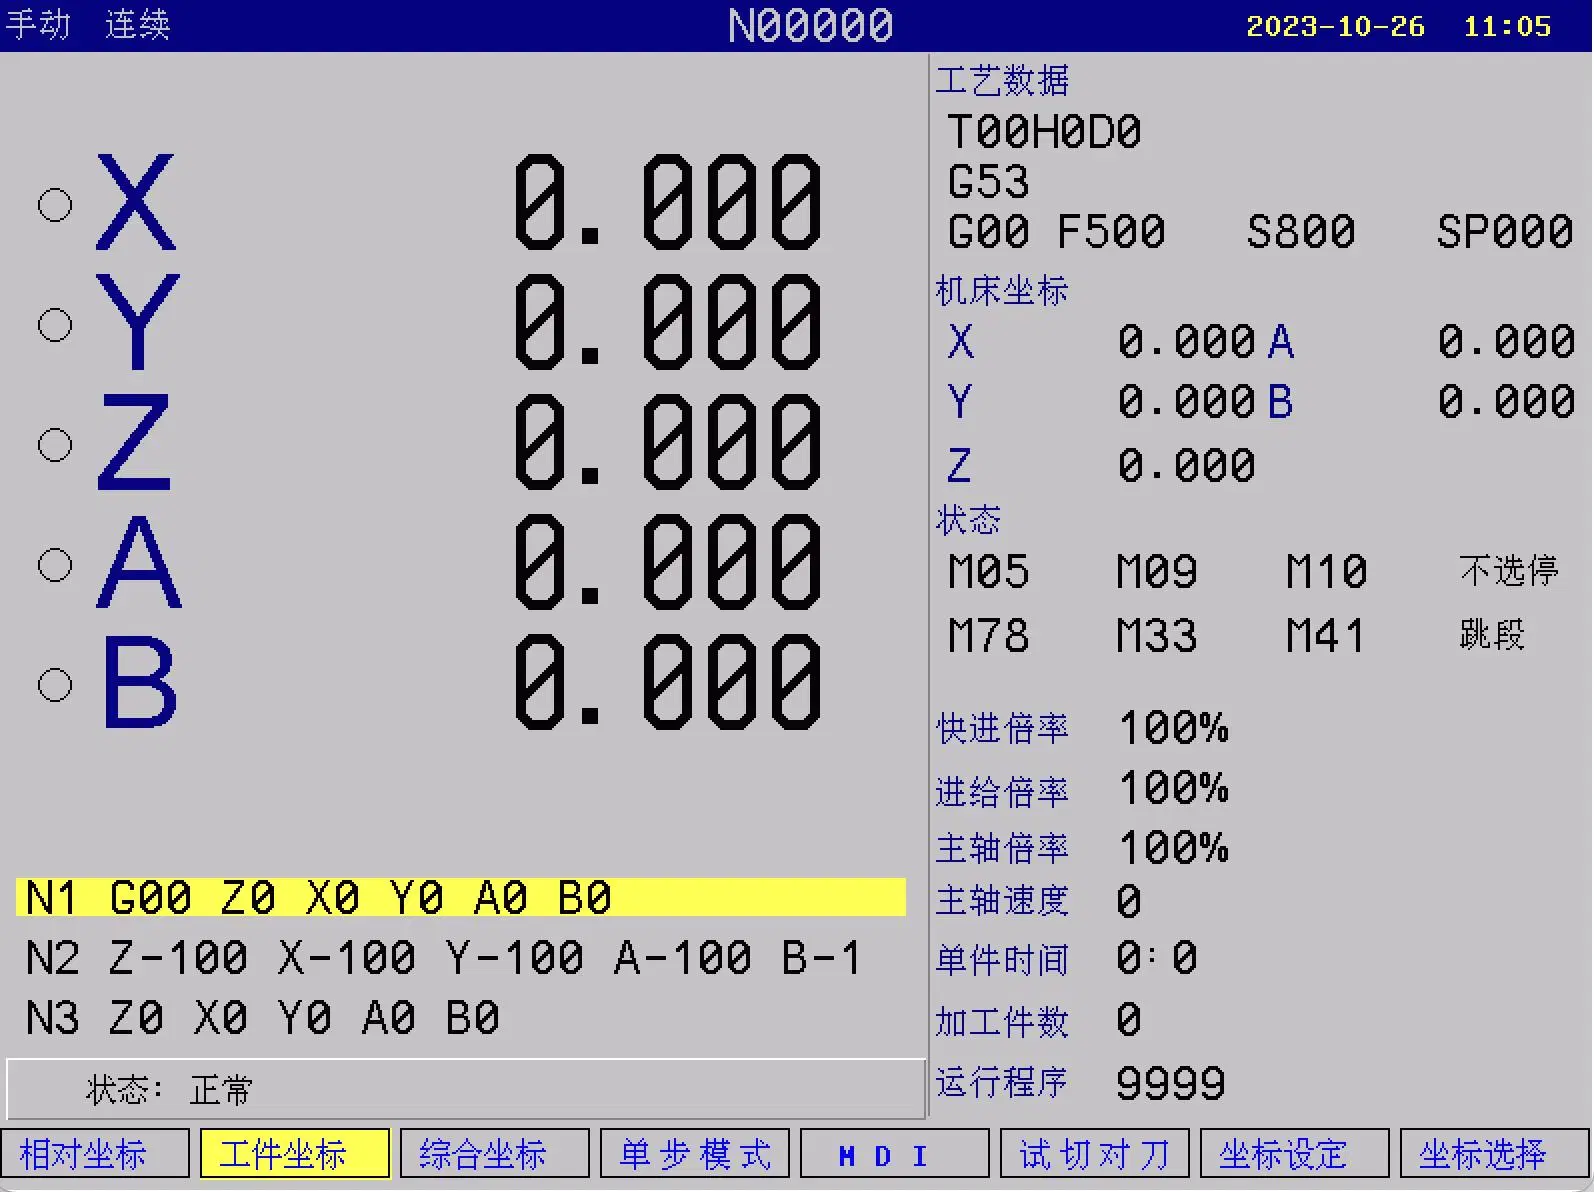The height and width of the screenshot is (1192, 1594).
Task: Click the 加工件数 value 0
Action: click(1129, 1021)
